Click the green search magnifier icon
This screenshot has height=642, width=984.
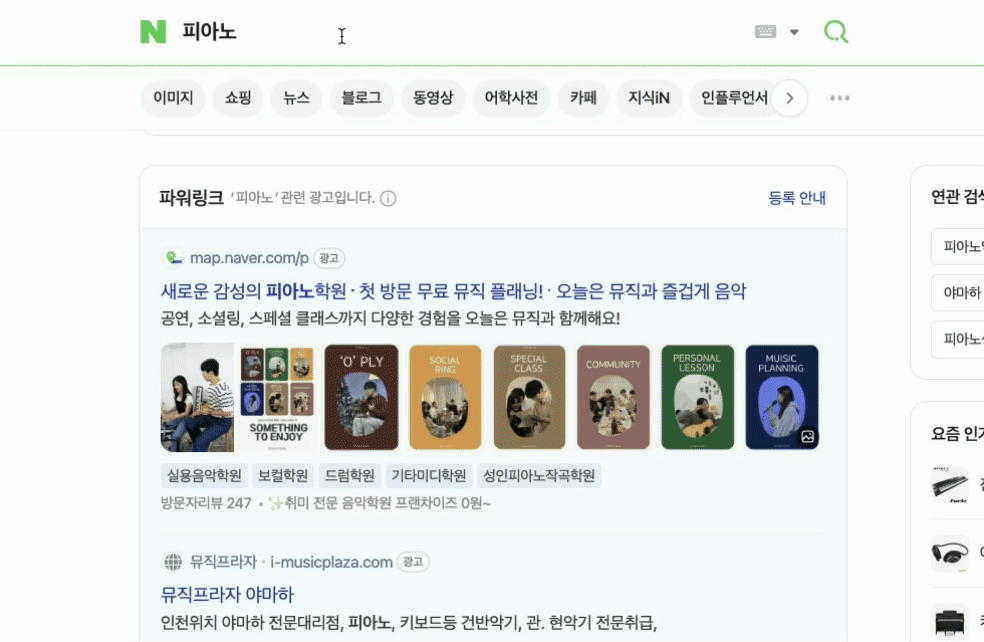coord(835,31)
